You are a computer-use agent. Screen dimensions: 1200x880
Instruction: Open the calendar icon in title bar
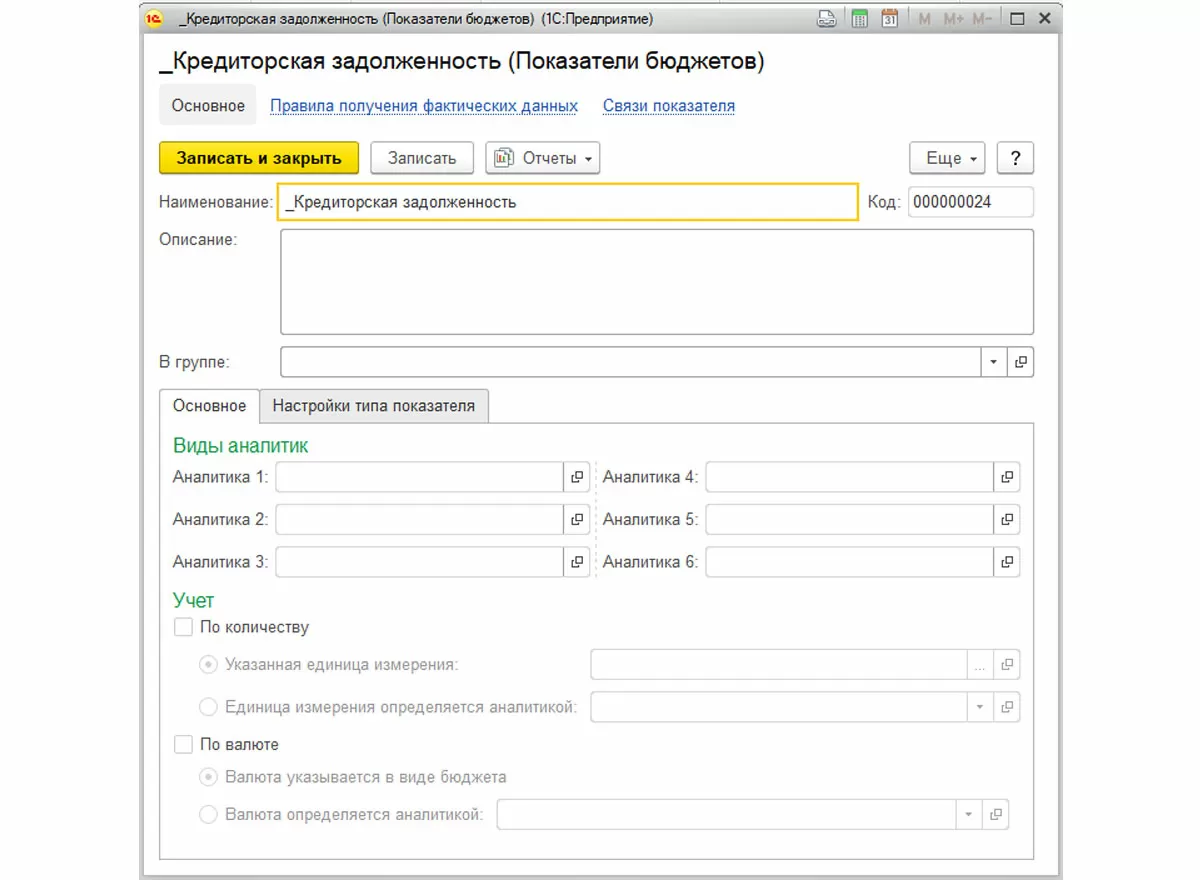(x=889, y=18)
